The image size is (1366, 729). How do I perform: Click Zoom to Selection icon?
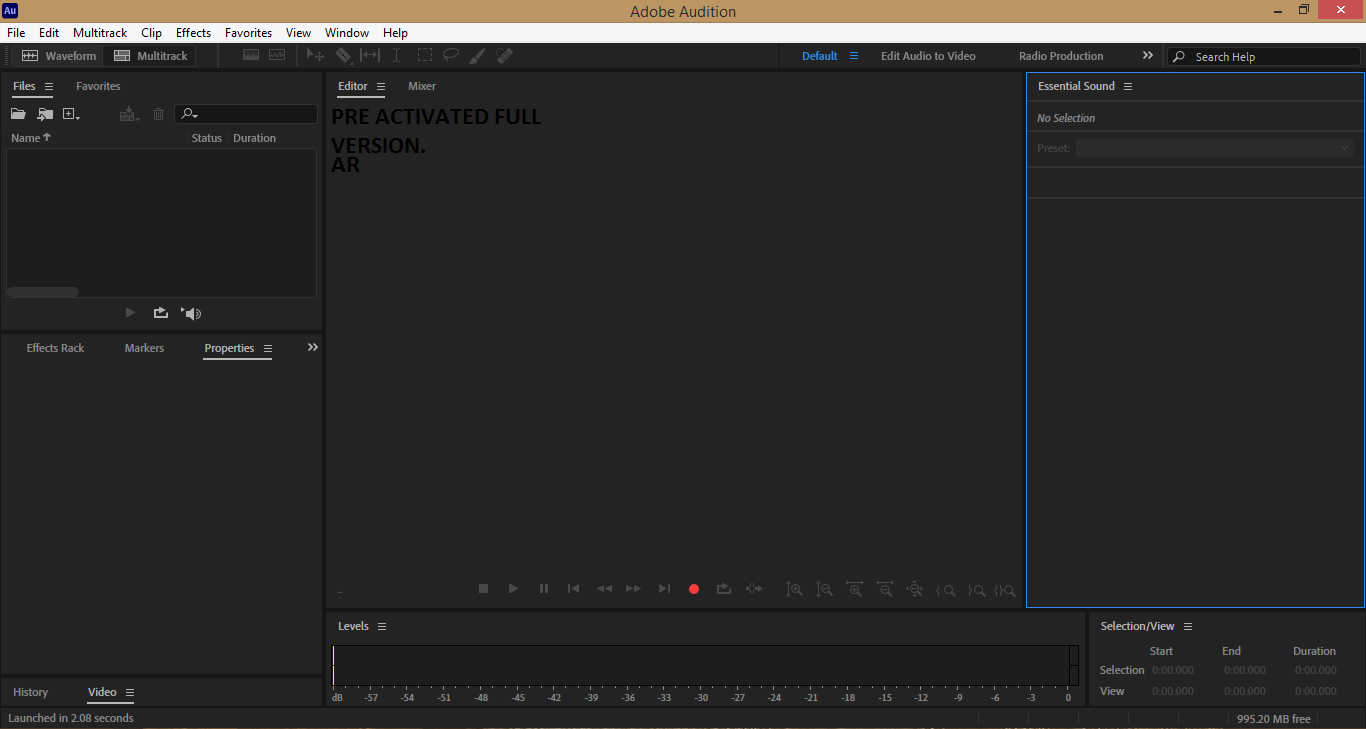tap(1005, 590)
